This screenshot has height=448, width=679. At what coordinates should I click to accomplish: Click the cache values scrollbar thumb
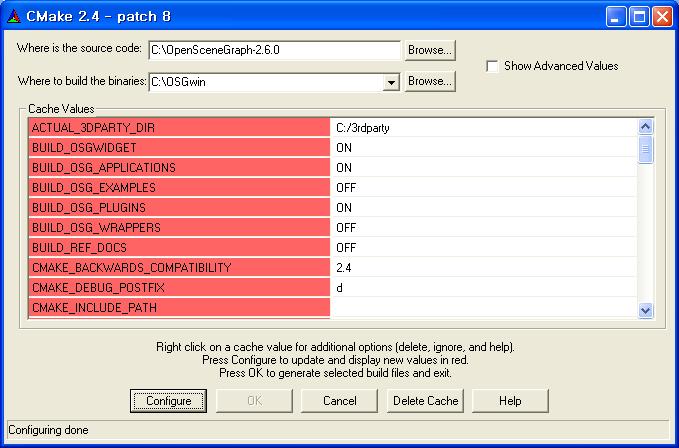(645, 149)
